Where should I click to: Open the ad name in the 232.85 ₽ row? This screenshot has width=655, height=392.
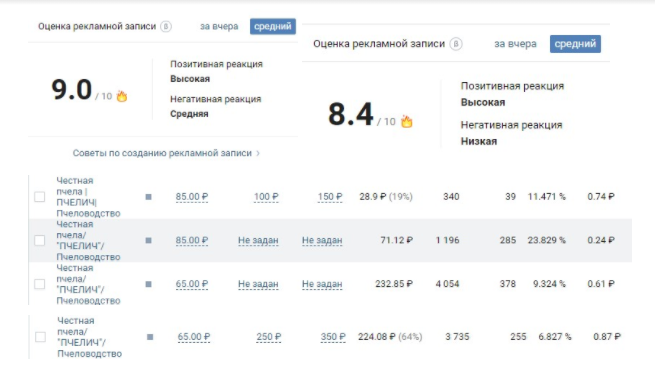point(88,284)
